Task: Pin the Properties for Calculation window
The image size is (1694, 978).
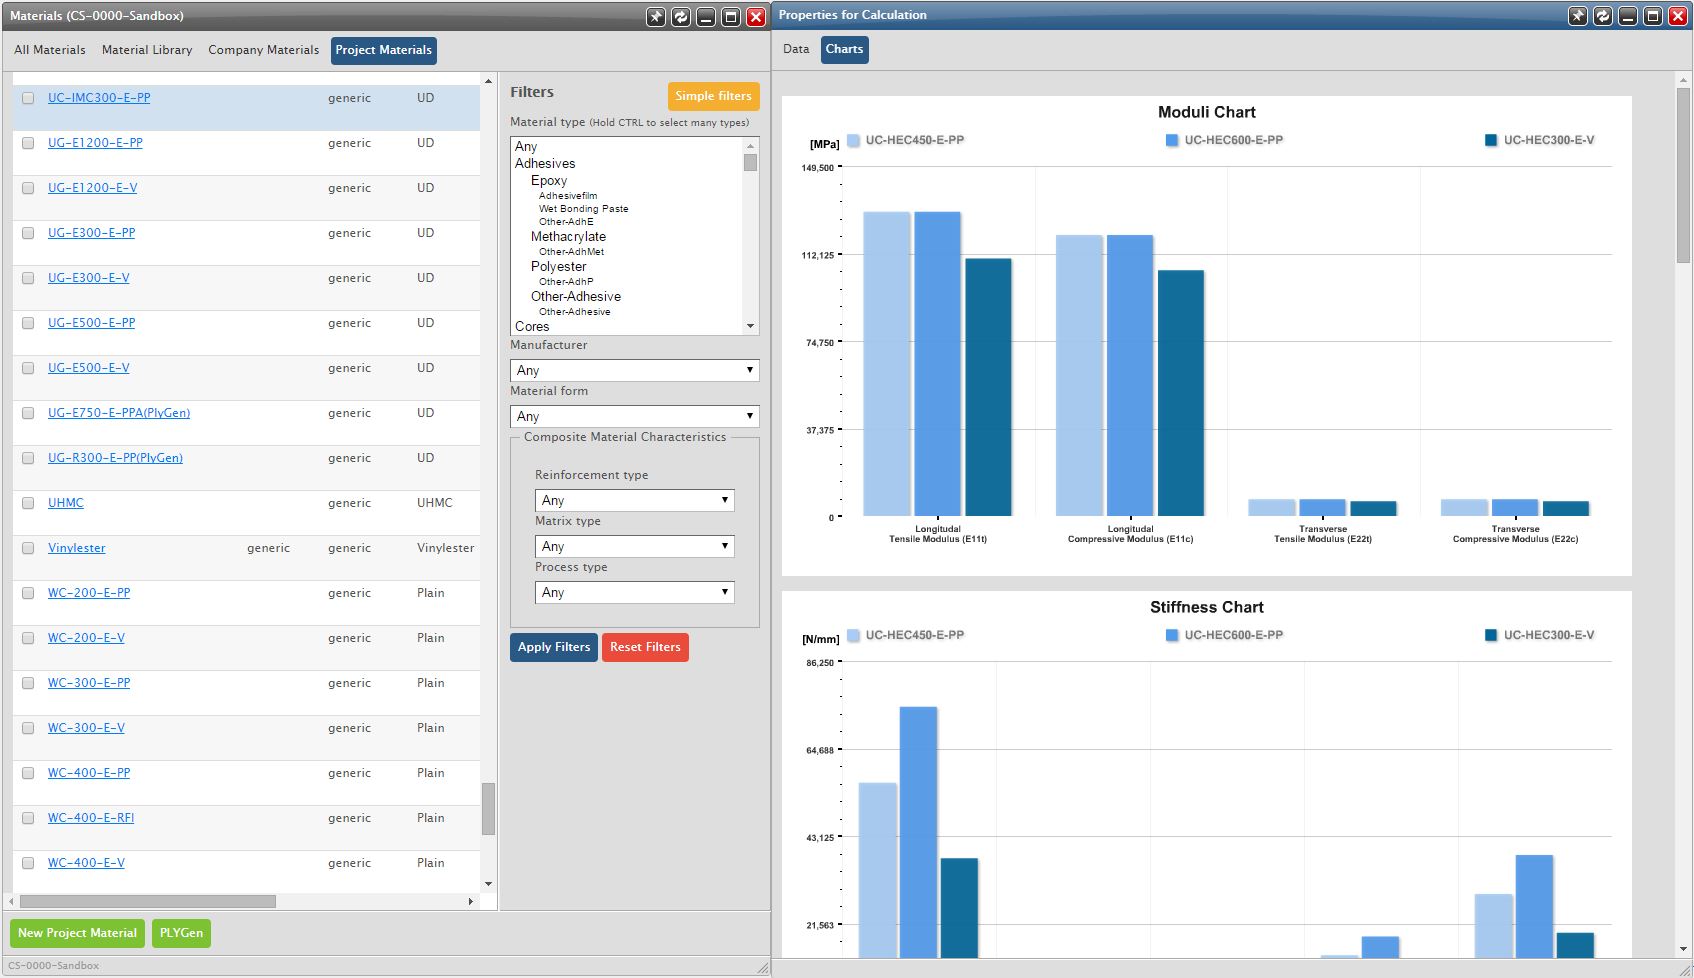Action: 1578,16
